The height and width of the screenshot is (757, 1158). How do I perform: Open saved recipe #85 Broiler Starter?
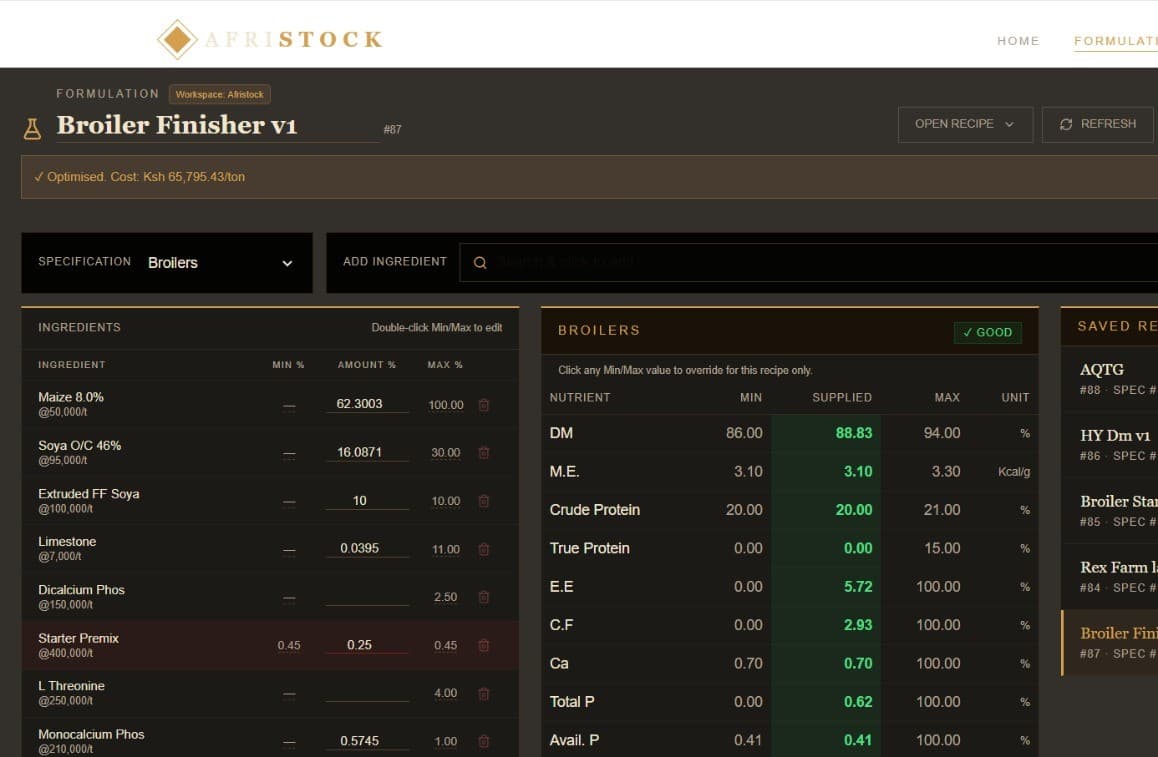(x=1109, y=510)
